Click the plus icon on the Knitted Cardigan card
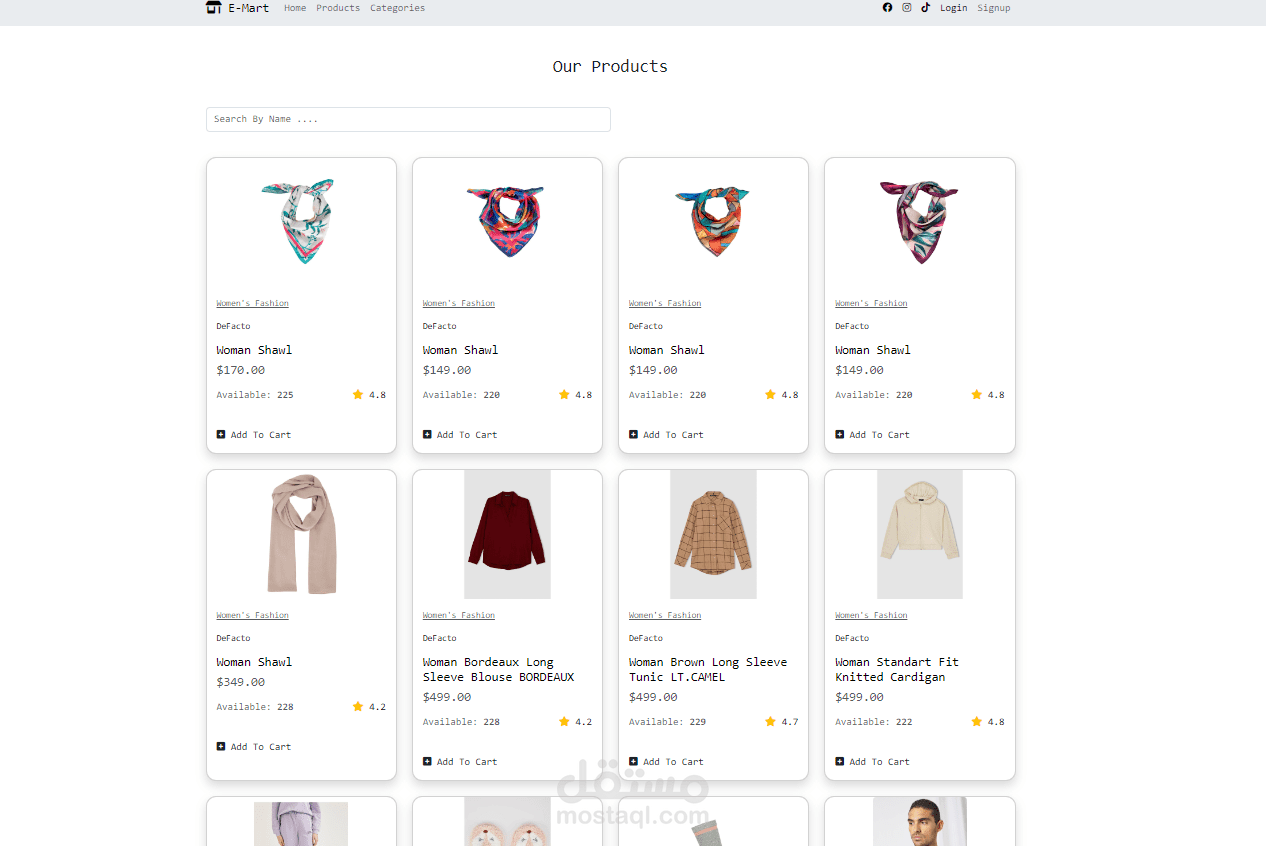The image size is (1266, 846). [840, 761]
